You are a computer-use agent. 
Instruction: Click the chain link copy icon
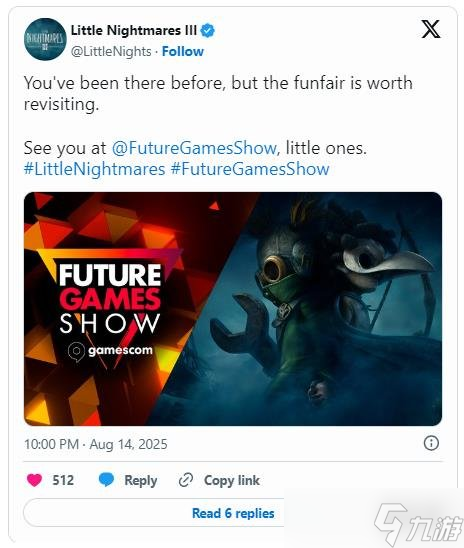(x=186, y=480)
